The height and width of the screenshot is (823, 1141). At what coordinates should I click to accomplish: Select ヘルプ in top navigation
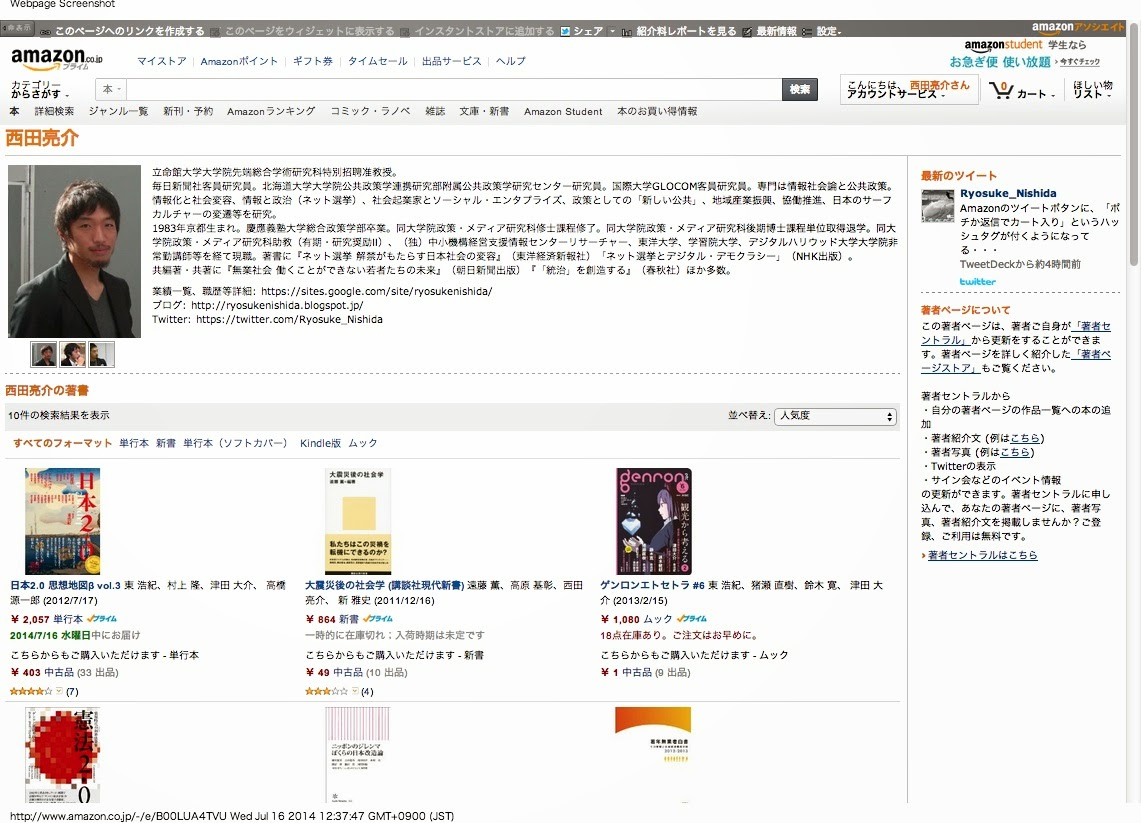510,61
